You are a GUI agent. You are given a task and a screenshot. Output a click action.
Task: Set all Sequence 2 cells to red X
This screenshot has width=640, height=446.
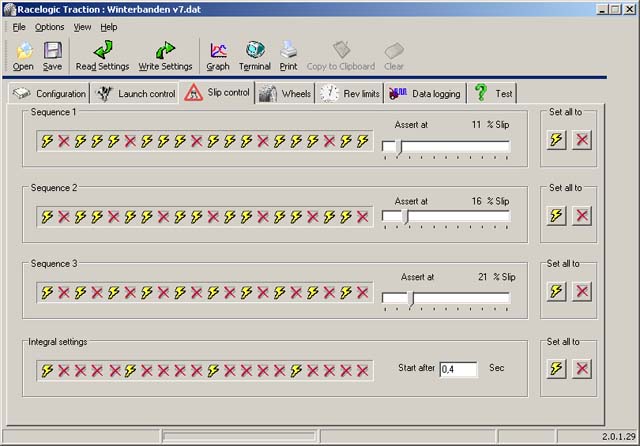click(582, 215)
